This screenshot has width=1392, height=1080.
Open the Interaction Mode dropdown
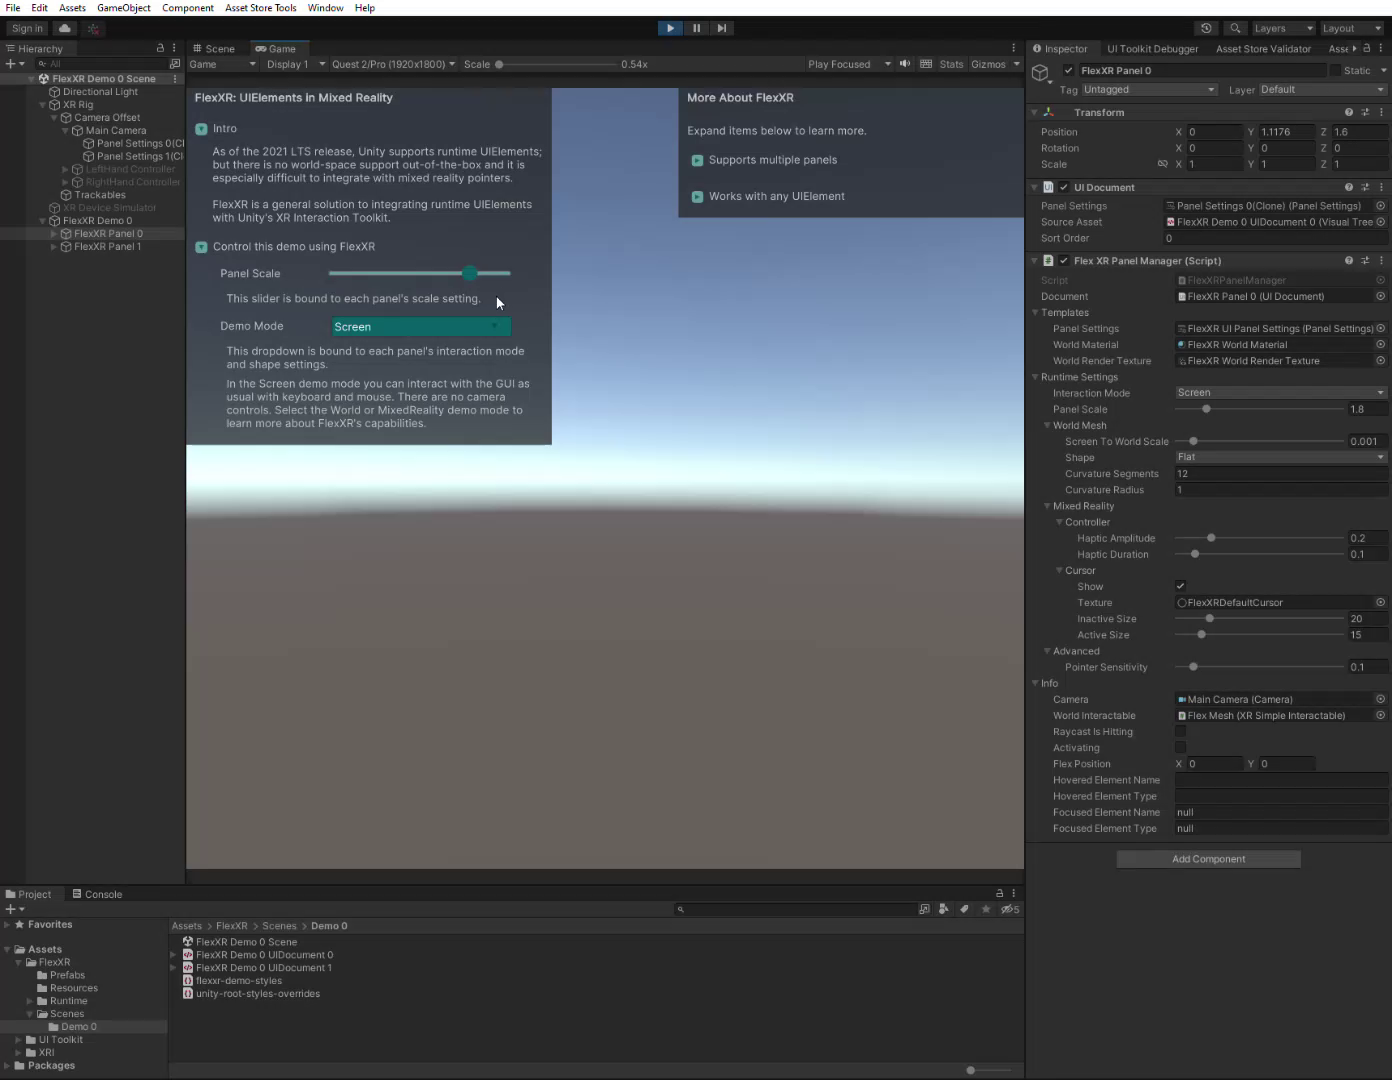coord(1281,393)
